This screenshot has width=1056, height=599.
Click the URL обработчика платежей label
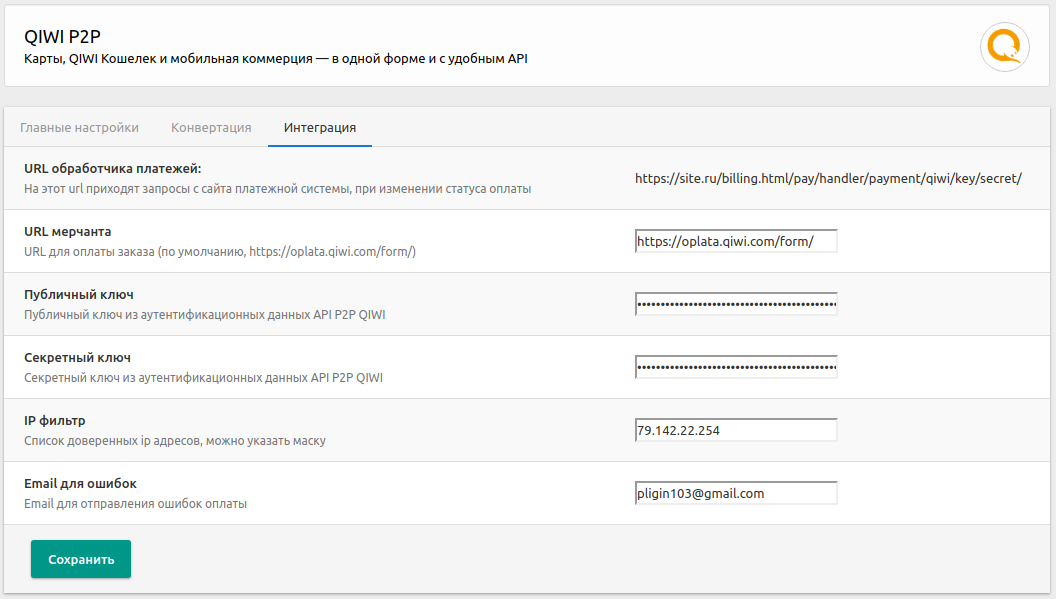coord(113,169)
